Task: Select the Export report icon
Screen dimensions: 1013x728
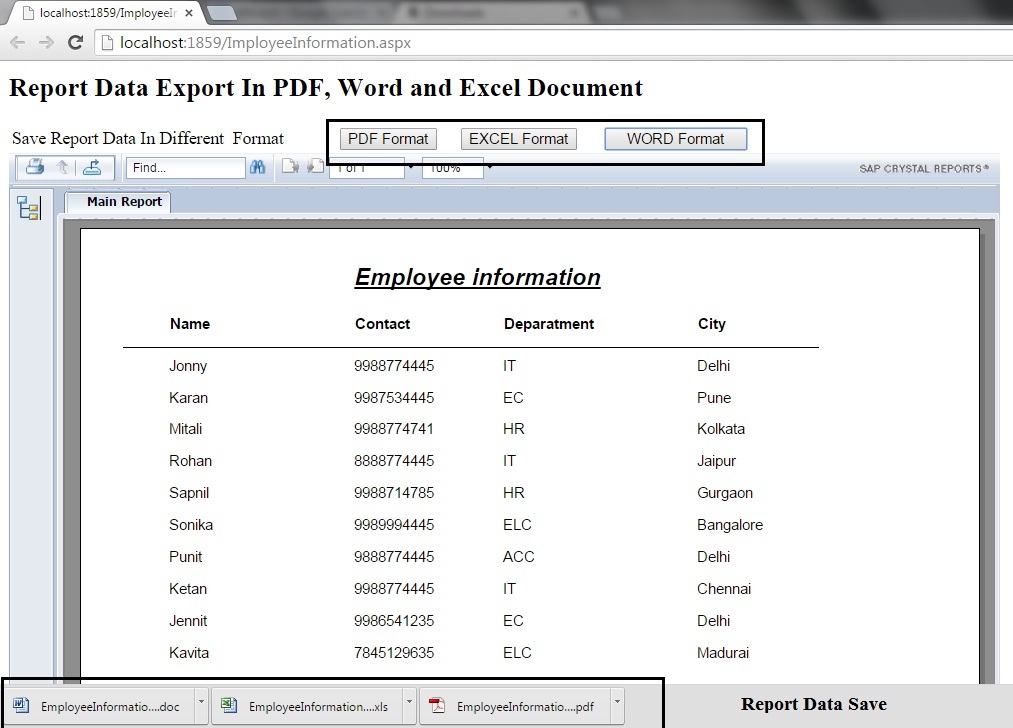Action: [91, 166]
